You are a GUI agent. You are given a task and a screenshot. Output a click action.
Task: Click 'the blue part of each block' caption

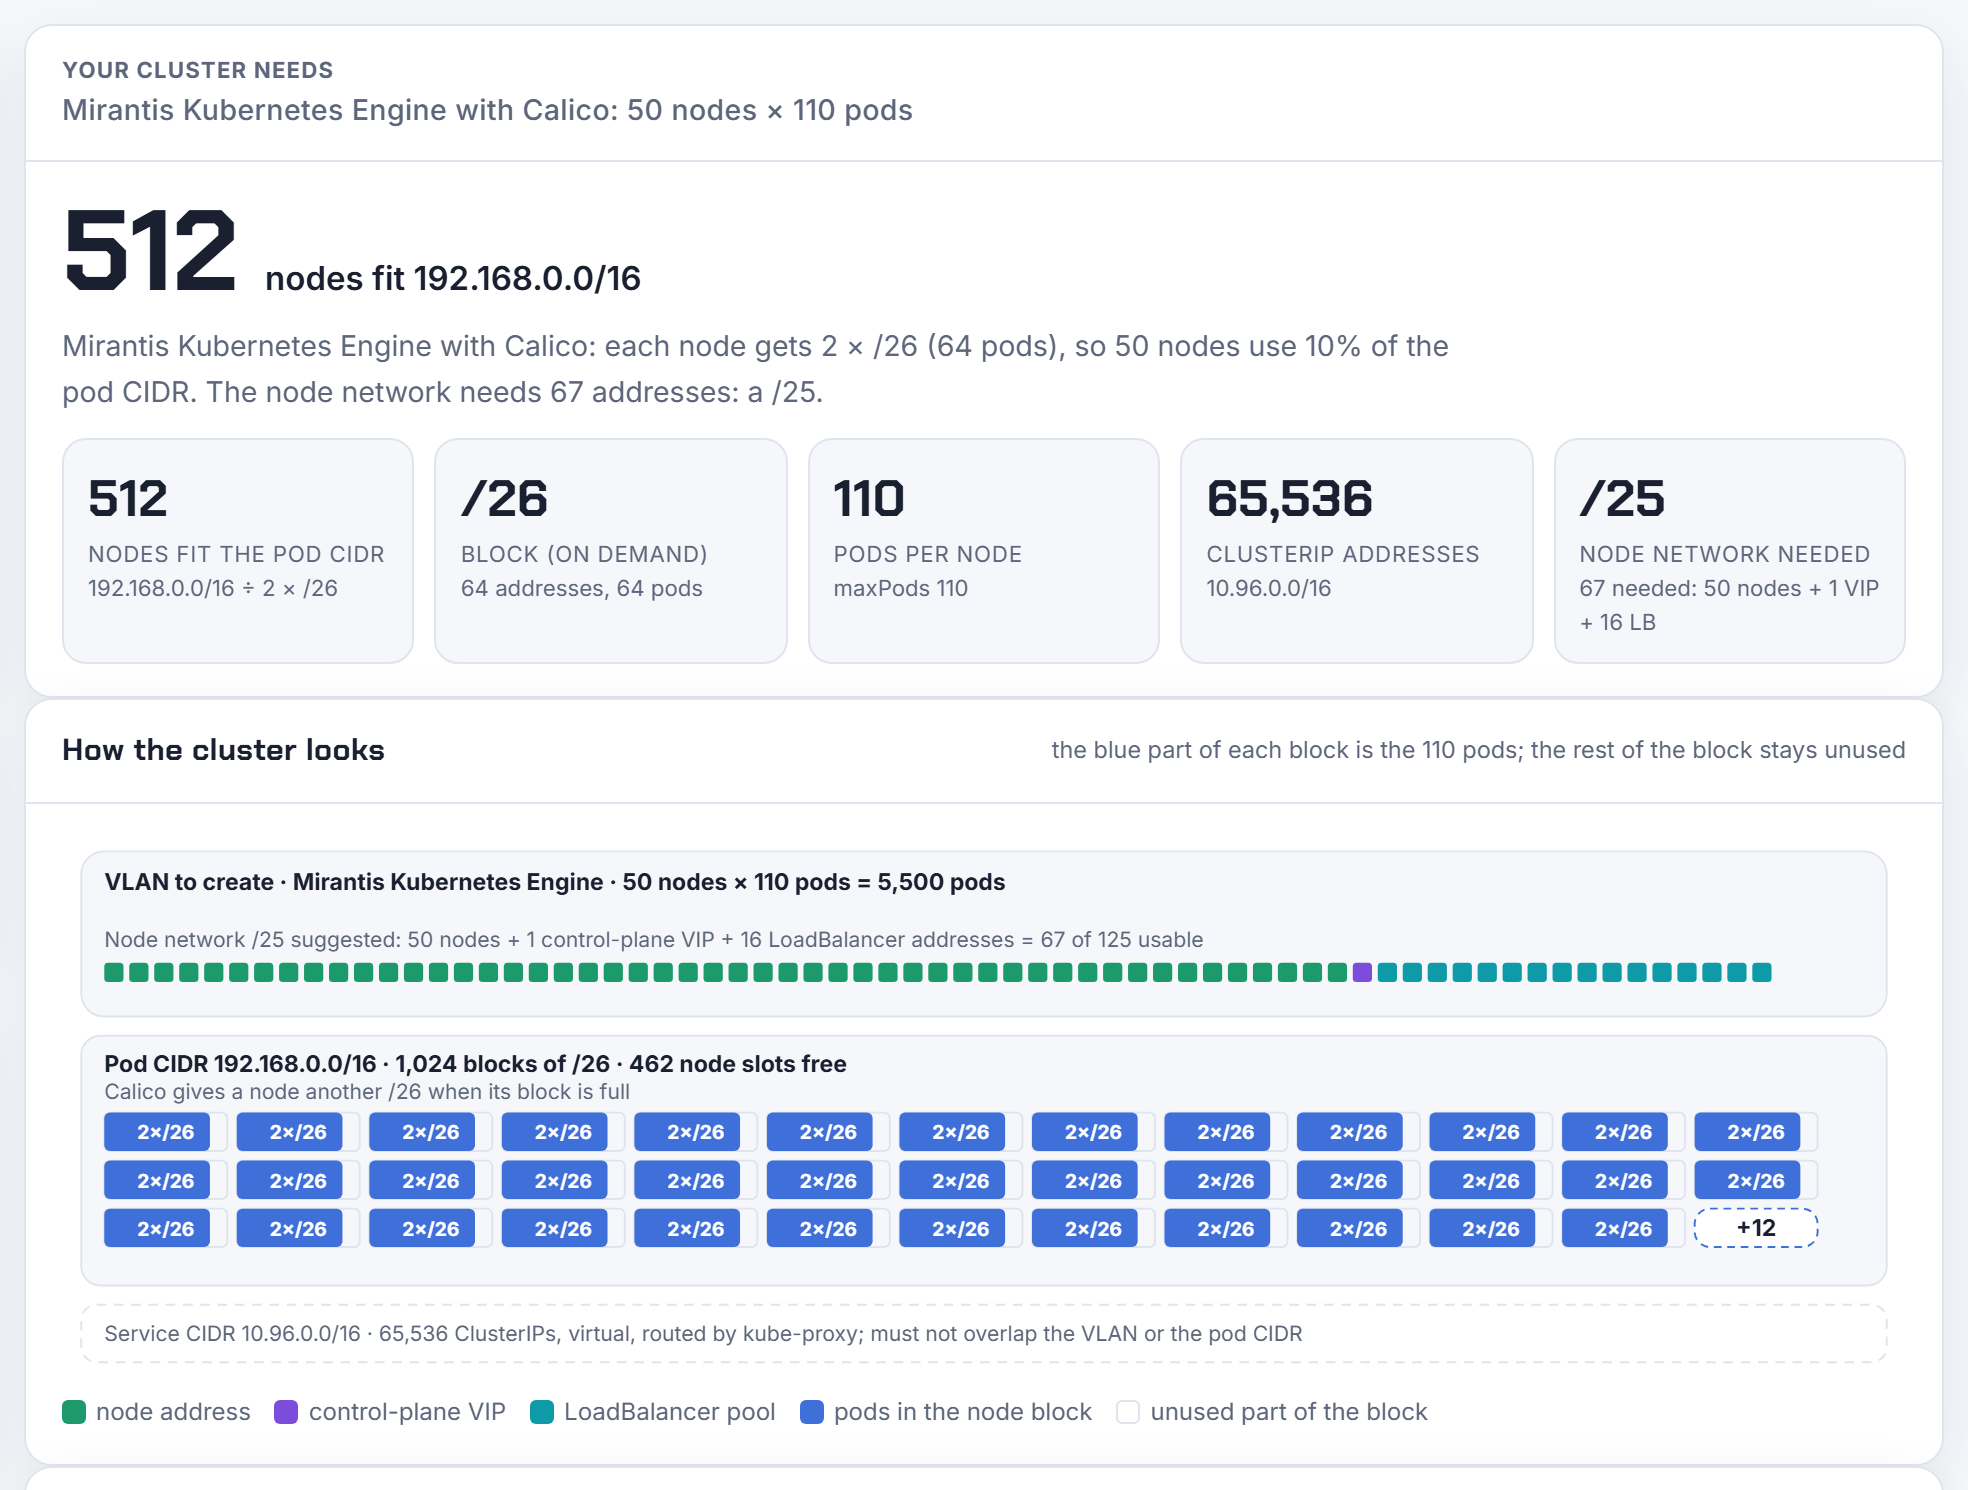[x=1478, y=750]
